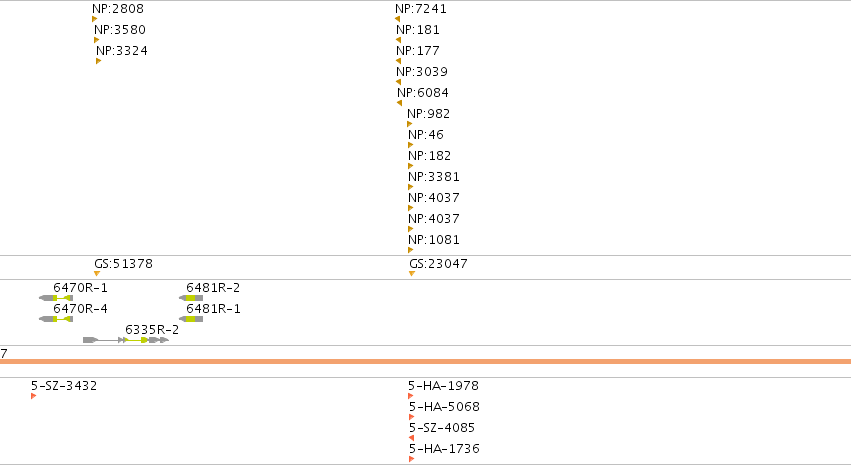Click the 6481R-2 transcript name
Screen dimensions: 851x465
(213, 288)
